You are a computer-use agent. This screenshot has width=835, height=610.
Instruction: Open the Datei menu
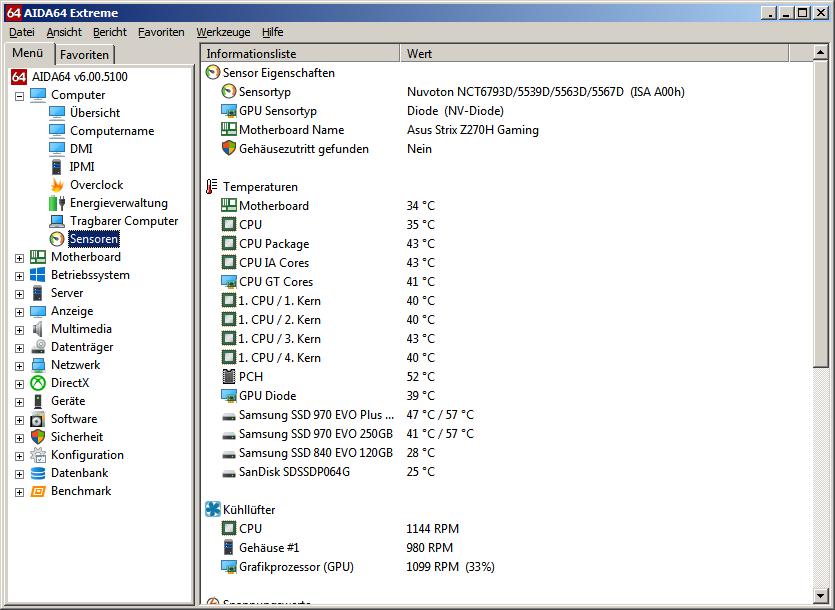(x=22, y=32)
